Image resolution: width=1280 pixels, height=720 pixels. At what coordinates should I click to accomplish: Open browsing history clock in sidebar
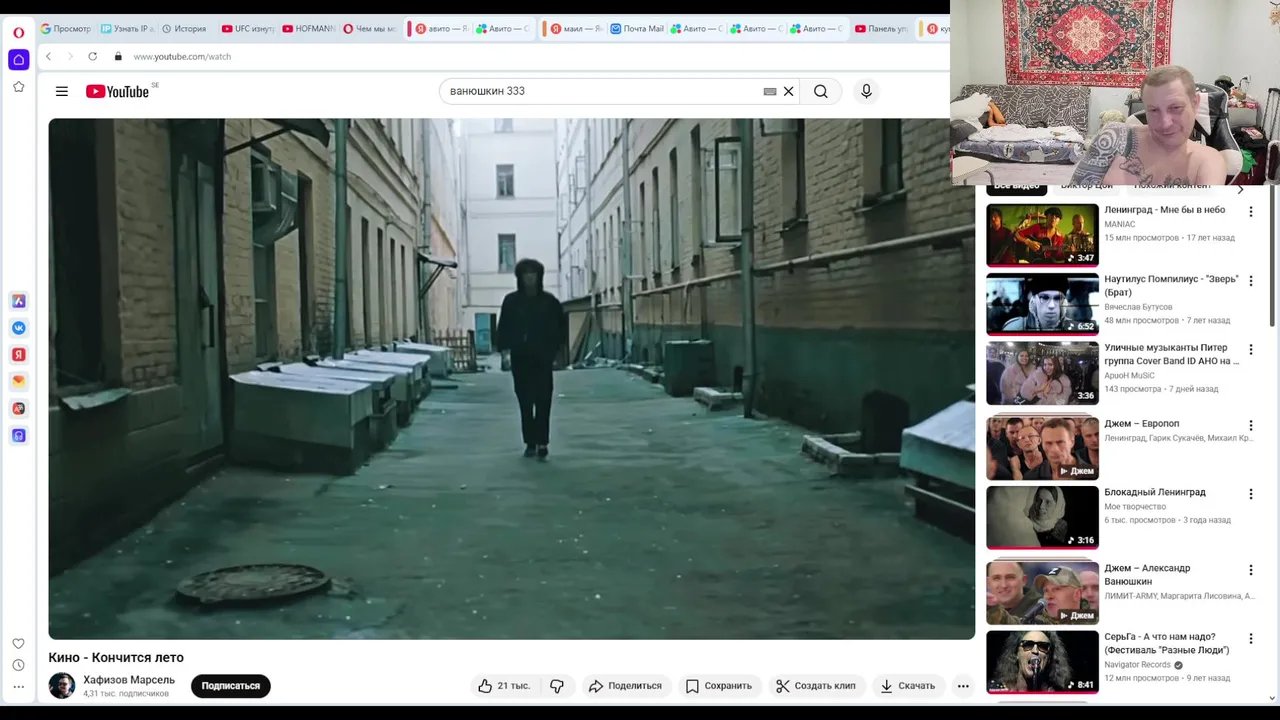[x=18, y=665]
